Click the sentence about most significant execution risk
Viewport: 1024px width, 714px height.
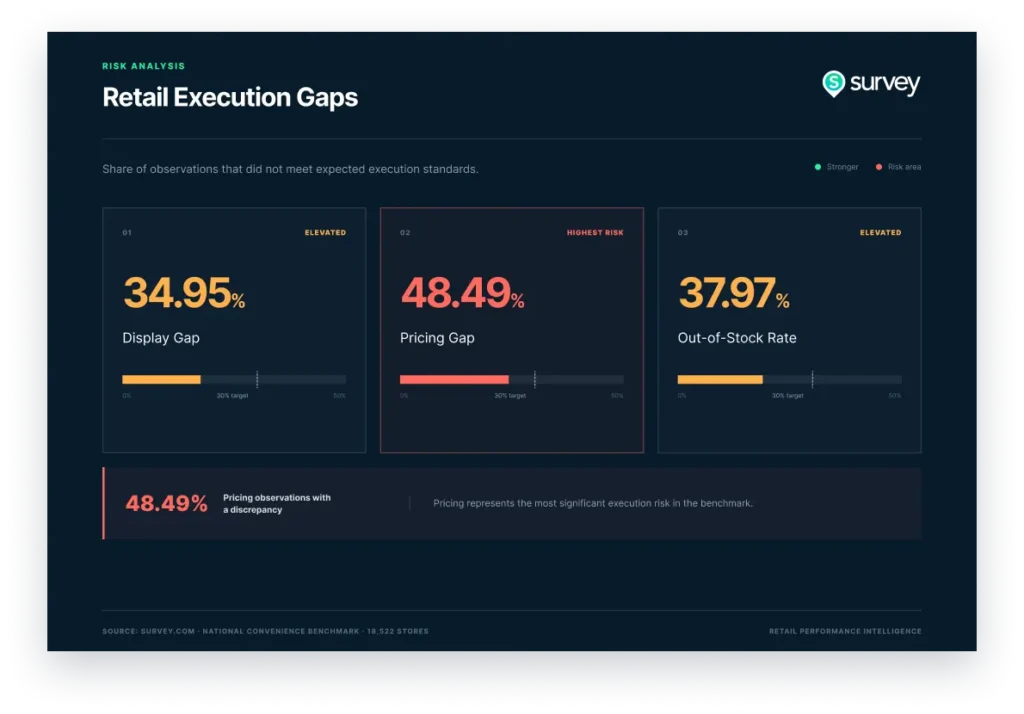593,504
